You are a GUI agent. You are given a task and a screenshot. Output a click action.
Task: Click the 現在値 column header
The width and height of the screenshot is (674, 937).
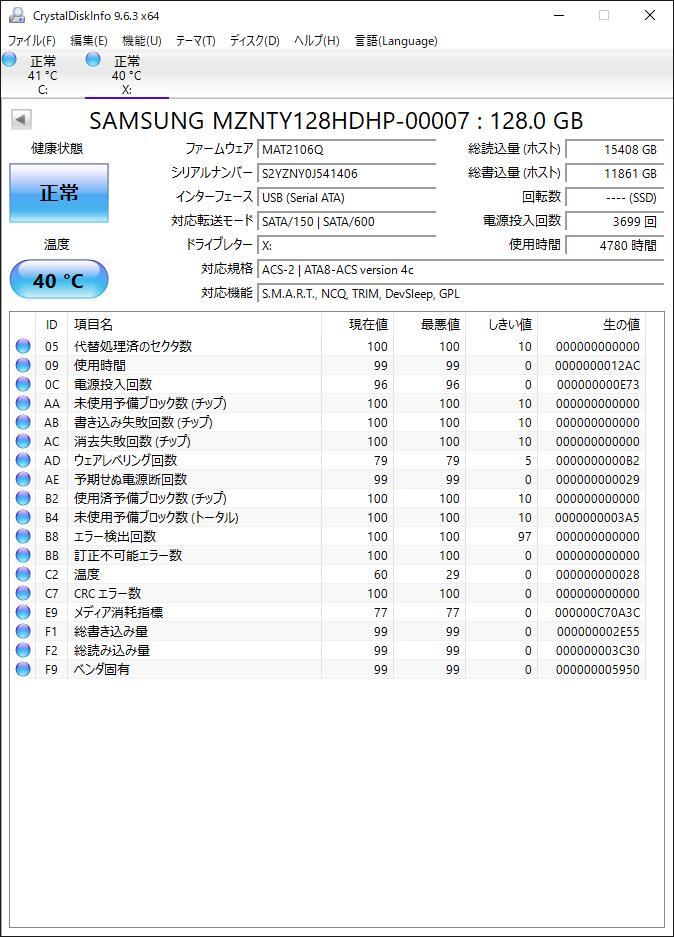pos(357,324)
